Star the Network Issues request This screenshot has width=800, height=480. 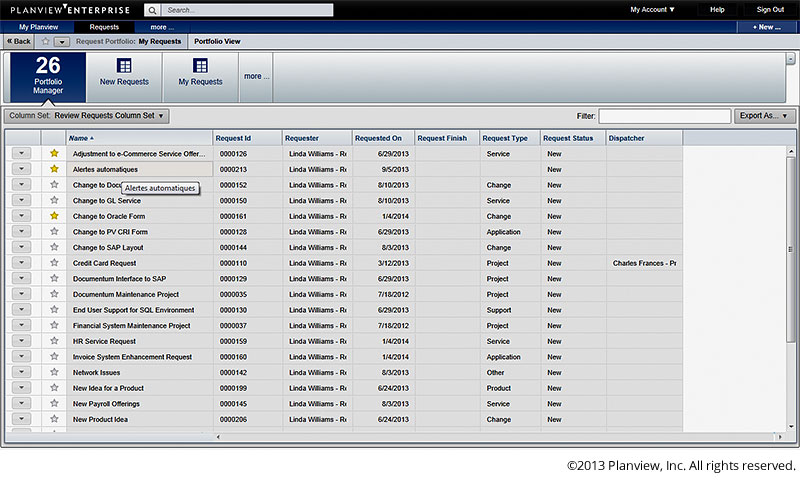pos(54,372)
